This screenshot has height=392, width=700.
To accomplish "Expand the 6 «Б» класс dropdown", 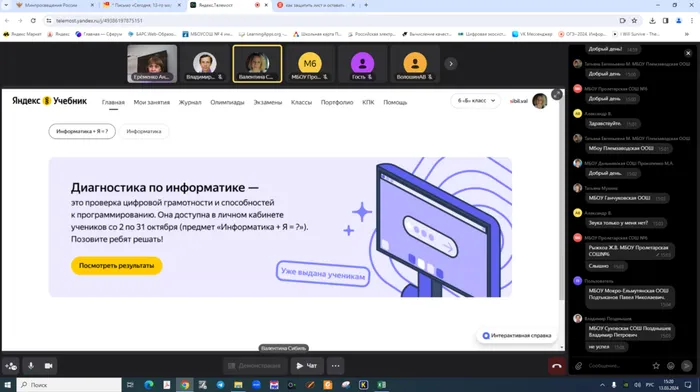I will (x=475, y=101).
